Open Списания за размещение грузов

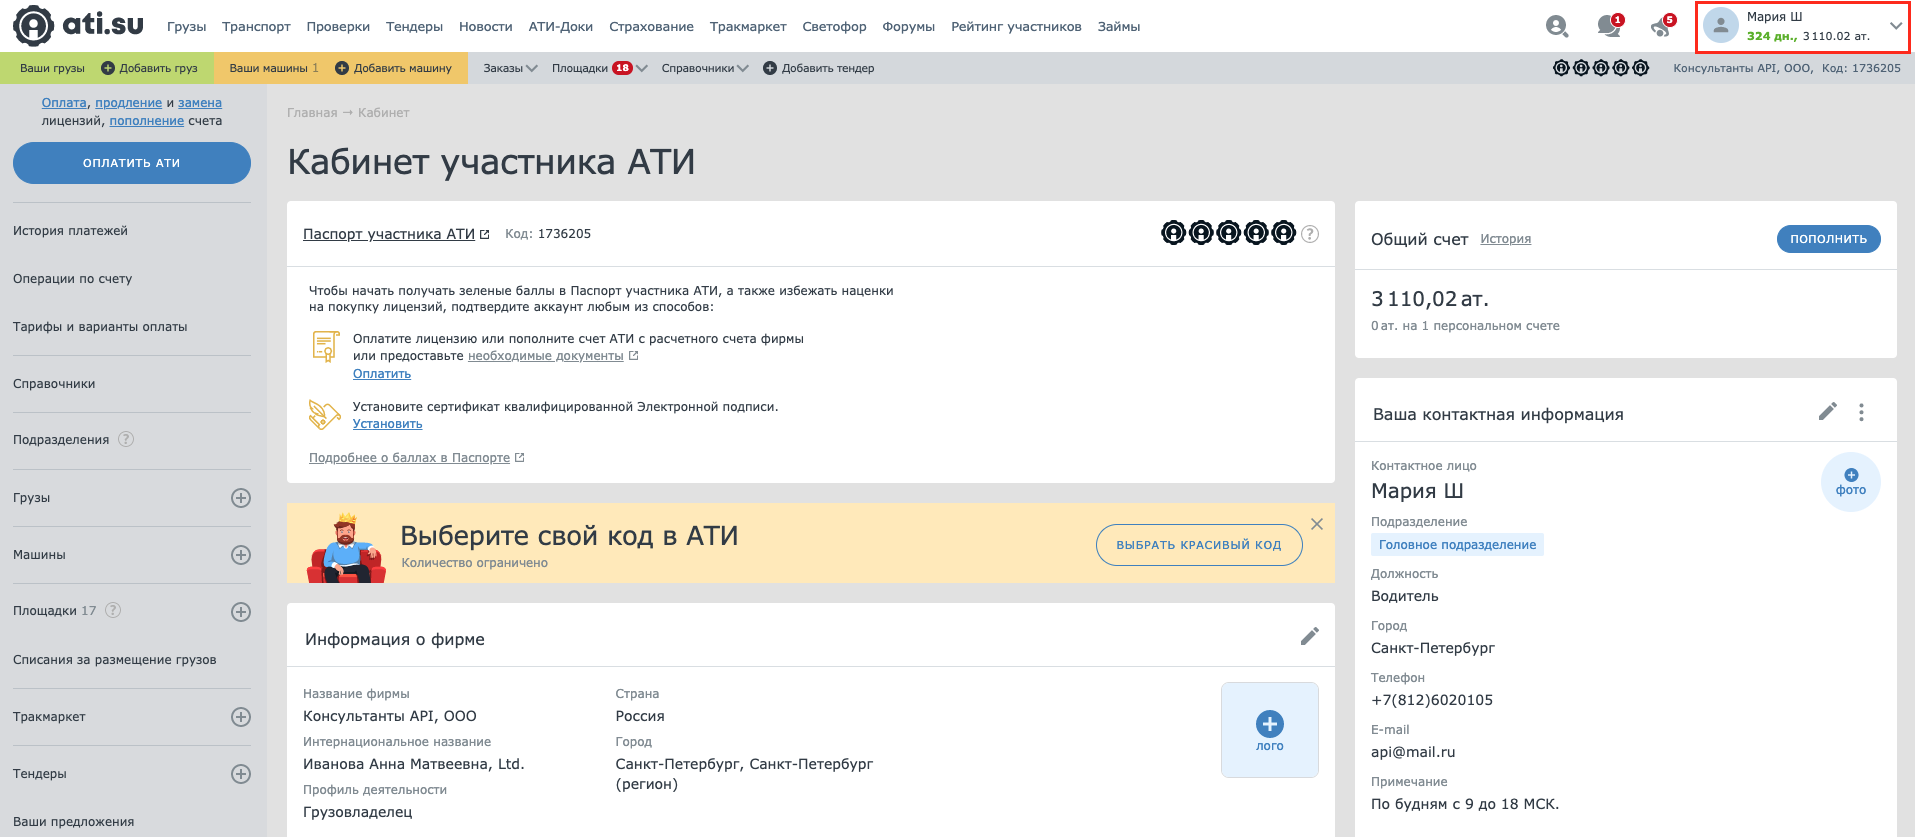(115, 660)
